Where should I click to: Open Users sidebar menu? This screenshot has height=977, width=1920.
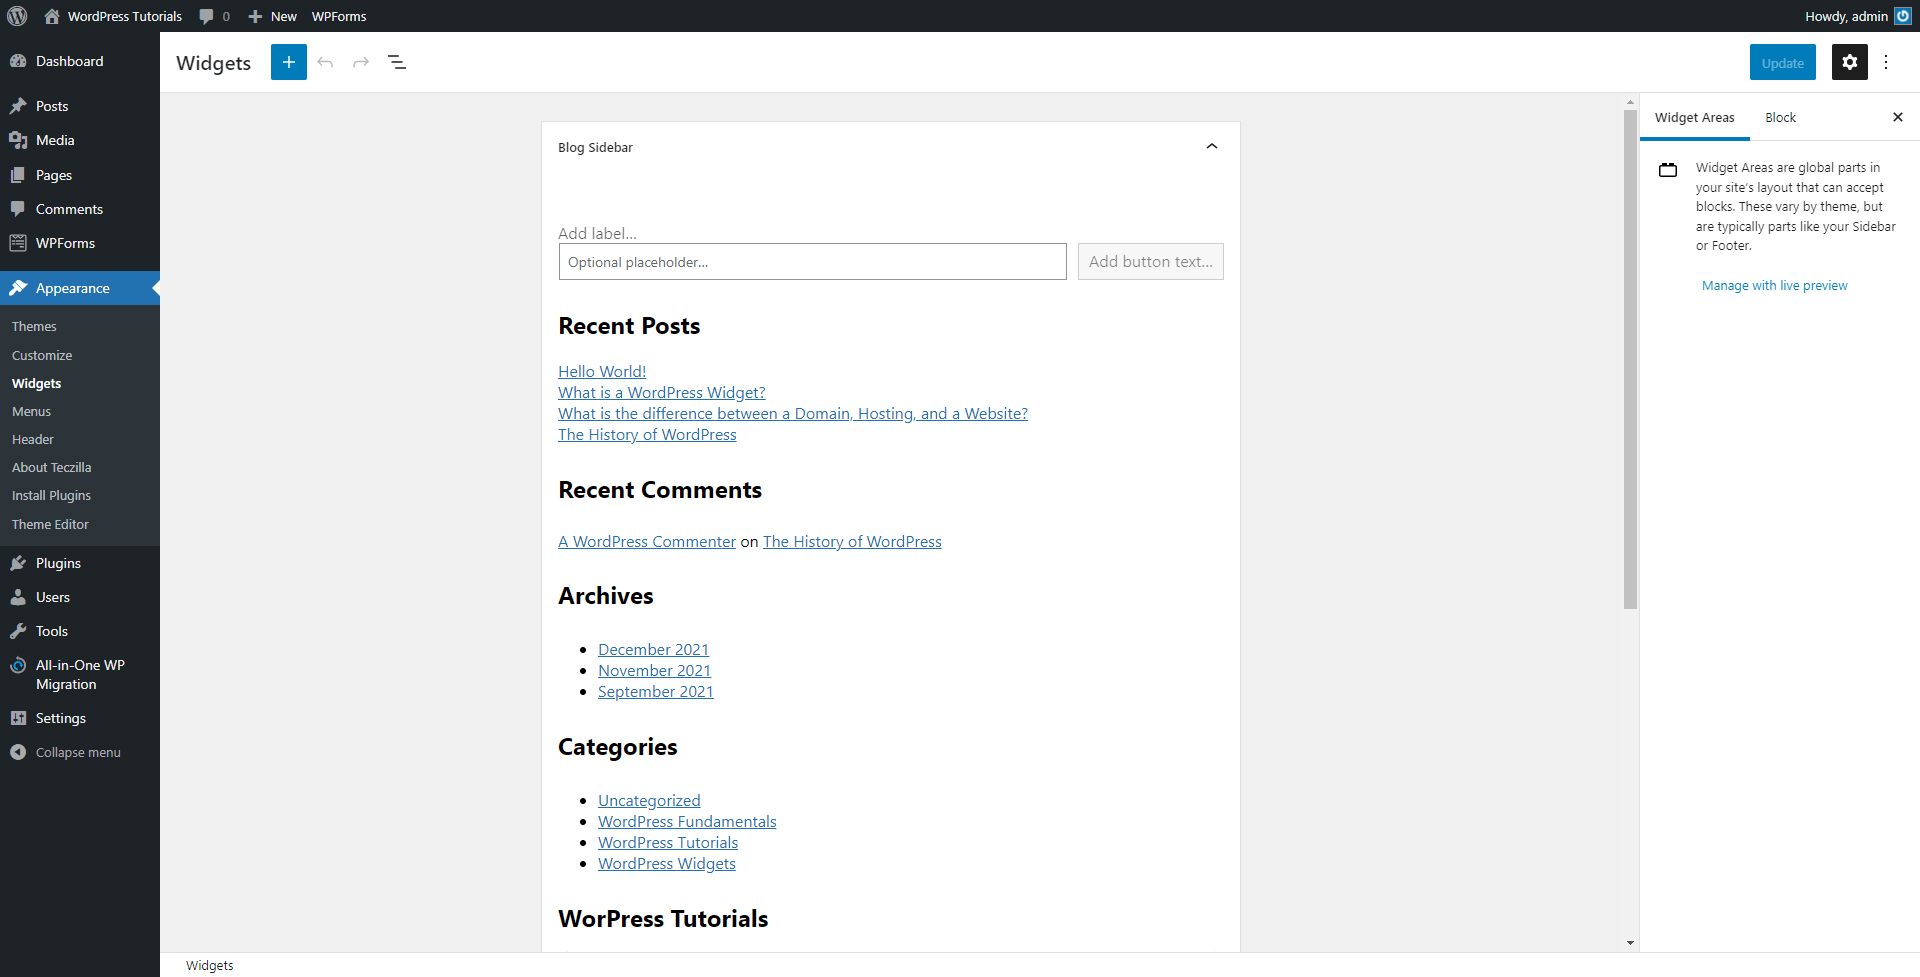tap(80, 597)
